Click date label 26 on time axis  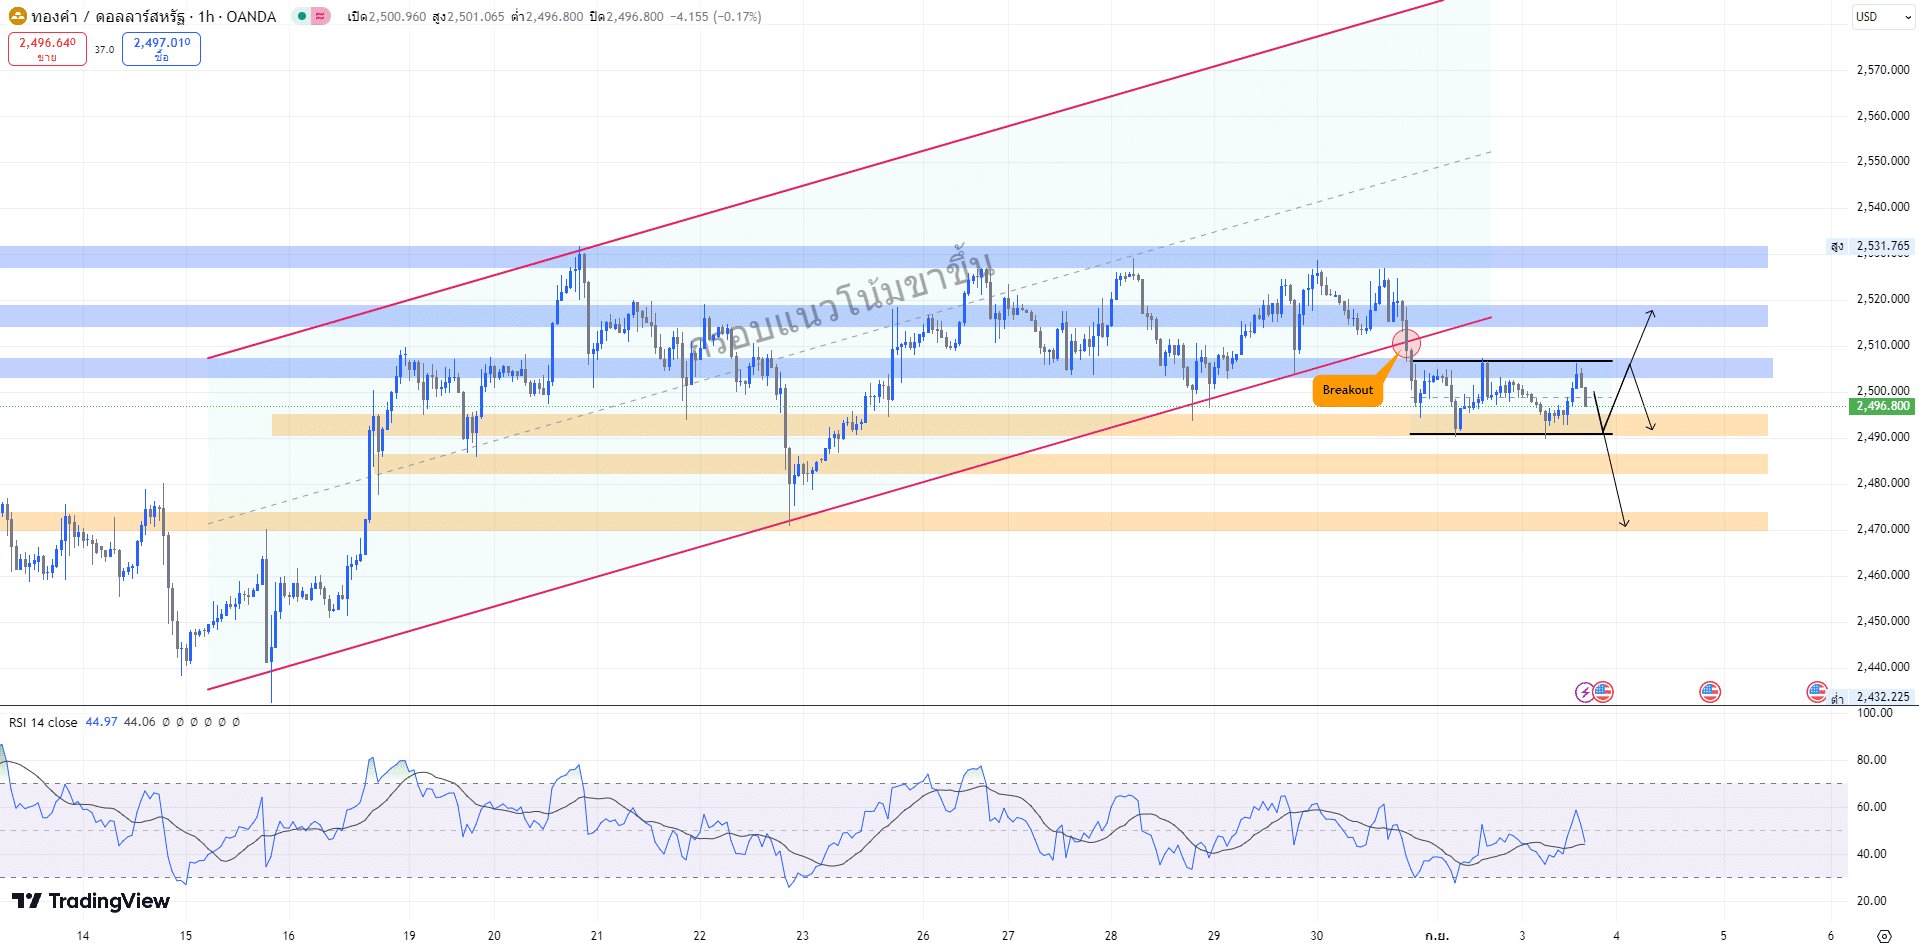point(923,936)
